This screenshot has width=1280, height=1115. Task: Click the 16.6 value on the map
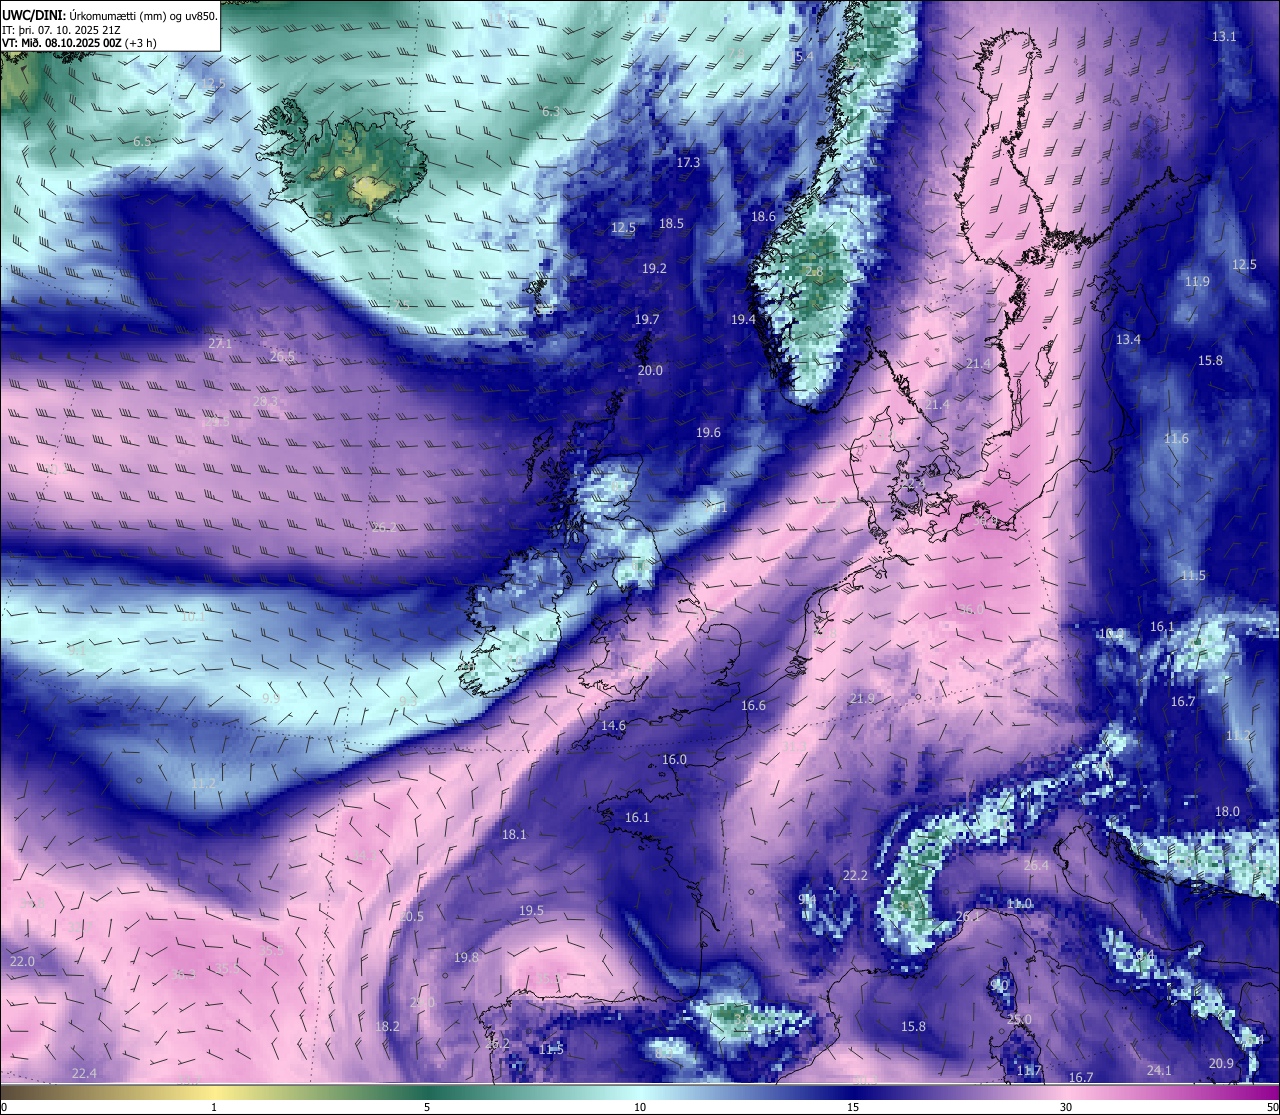753,705
